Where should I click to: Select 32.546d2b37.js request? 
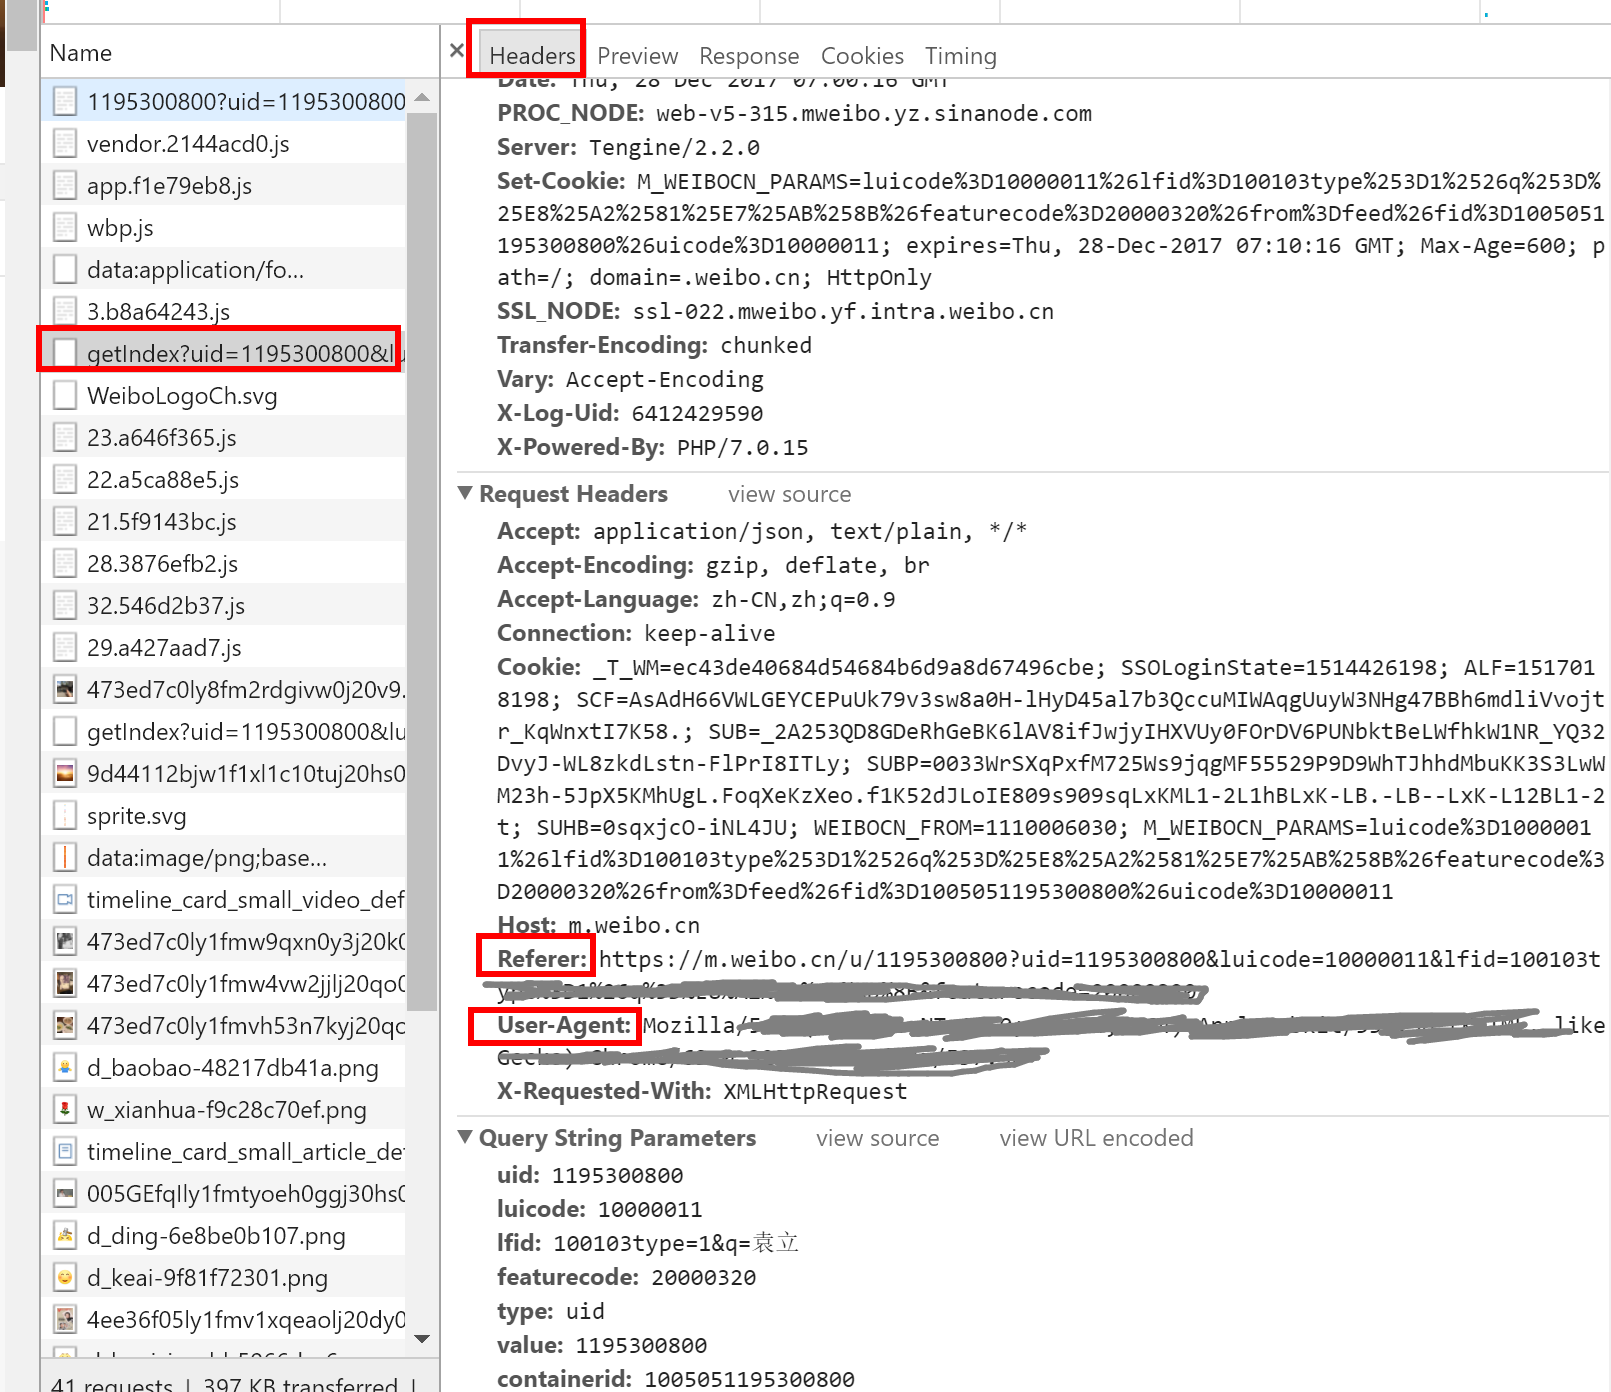[x=224, y=606]
